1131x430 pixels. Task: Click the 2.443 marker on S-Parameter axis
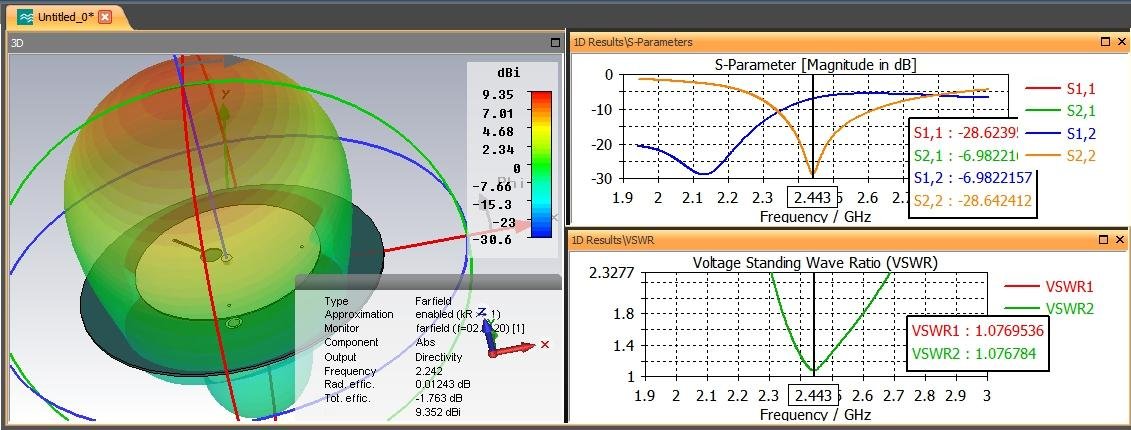click(x=813, y=197)
